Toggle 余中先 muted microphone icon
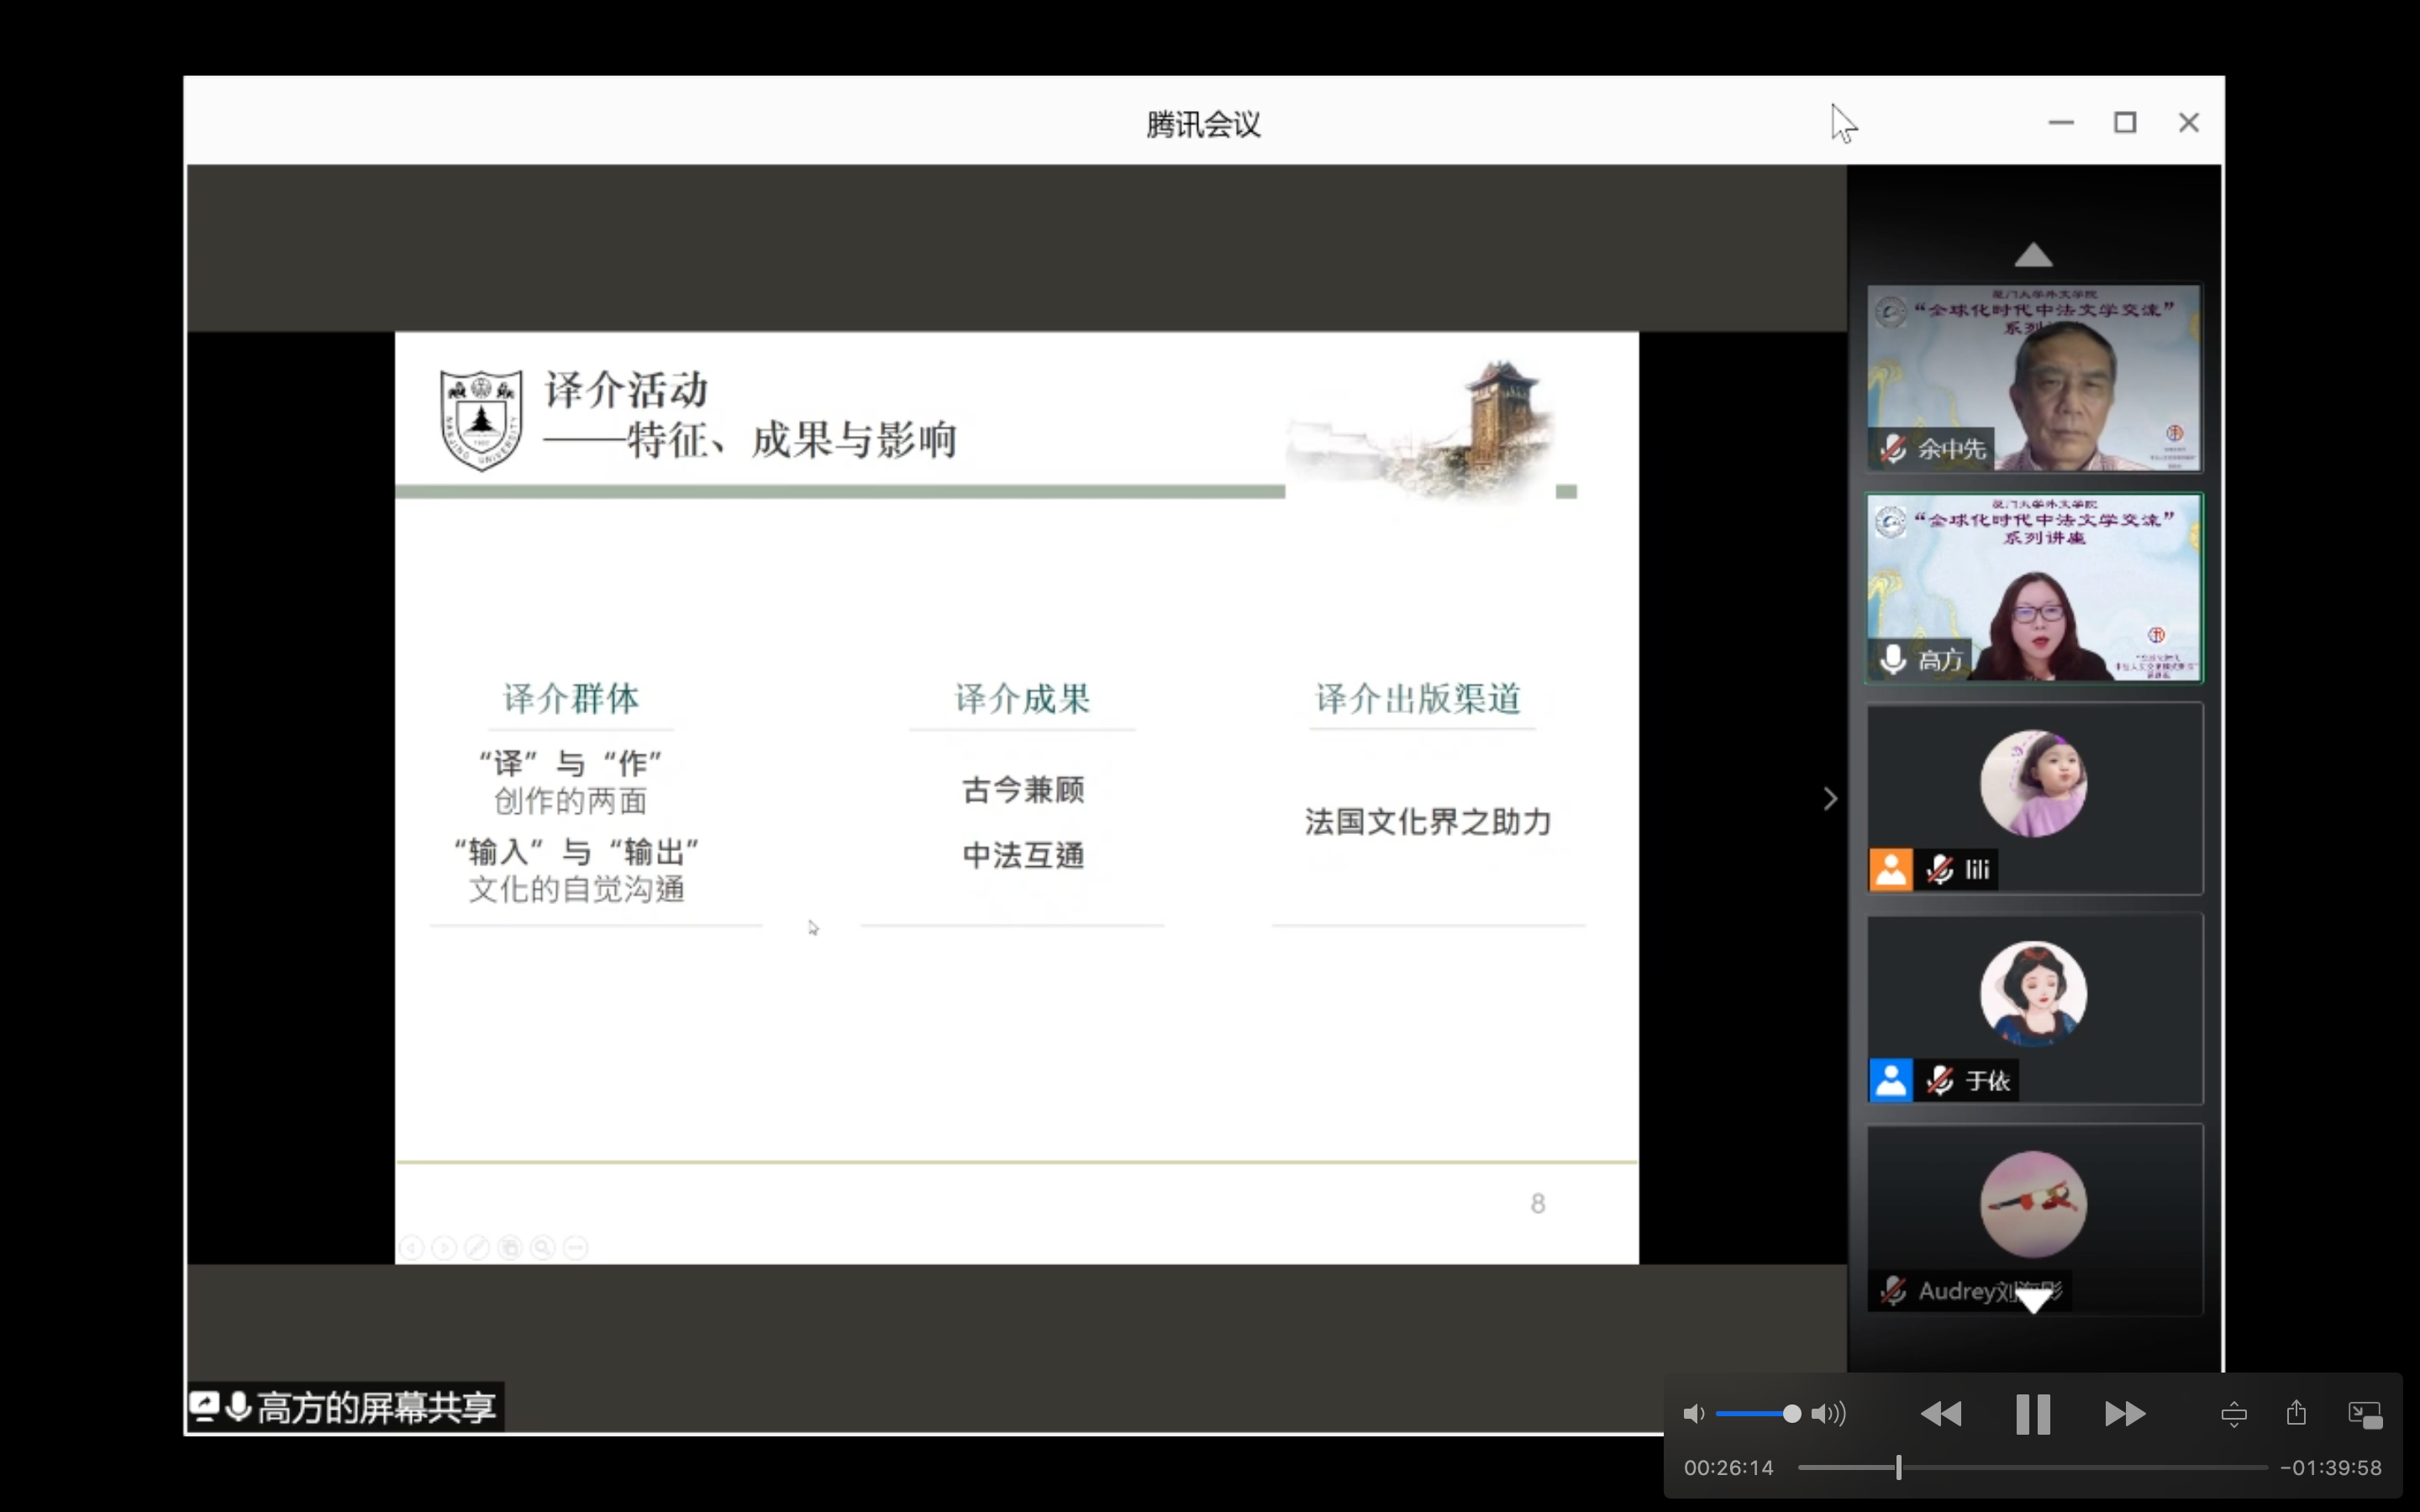 pos(1892,448)
